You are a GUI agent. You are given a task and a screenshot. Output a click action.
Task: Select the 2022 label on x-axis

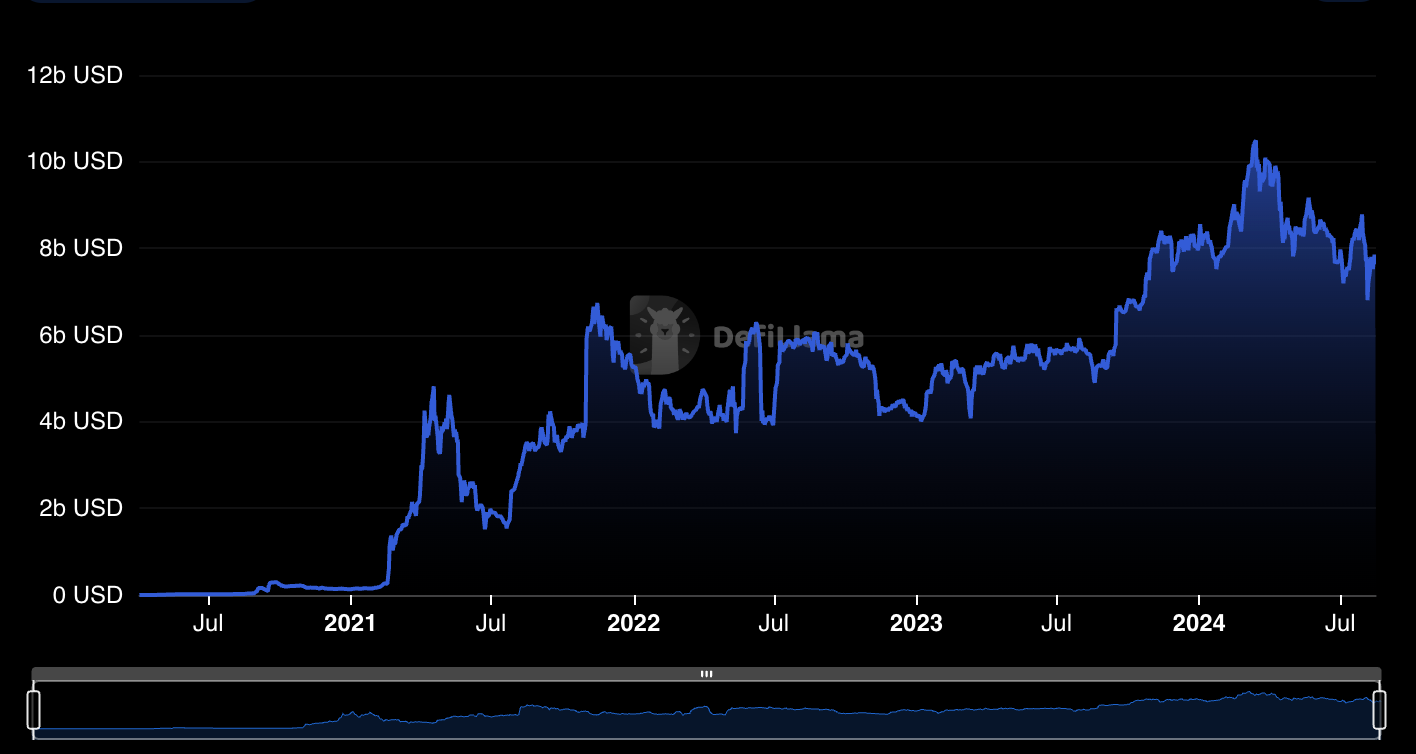tap(634, 624)
